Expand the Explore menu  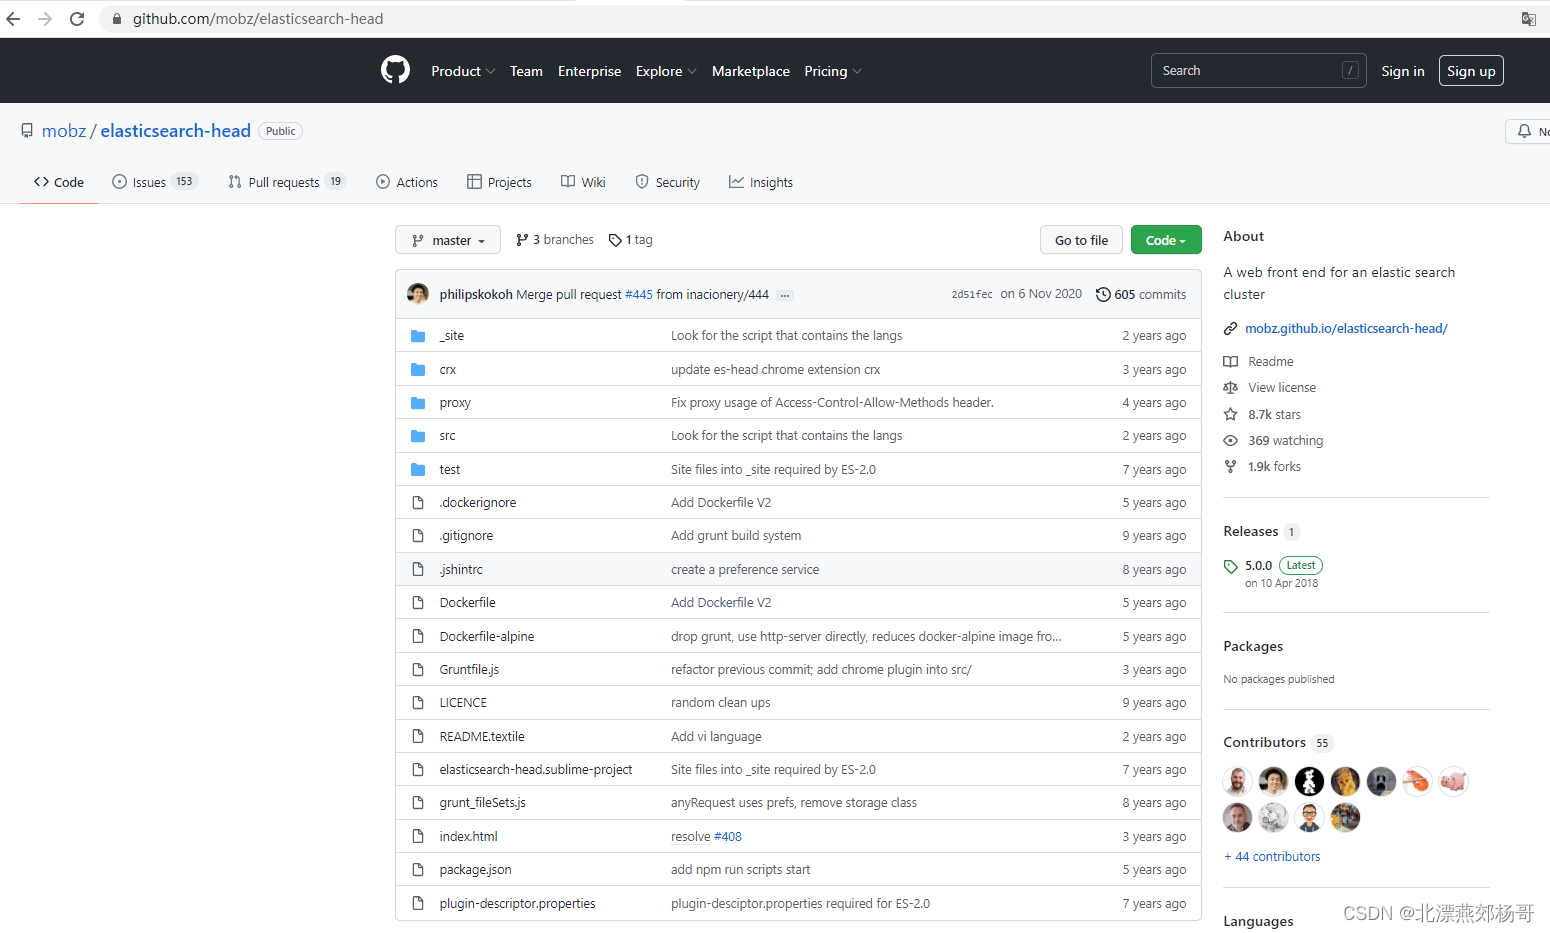[x=666, y=71]
